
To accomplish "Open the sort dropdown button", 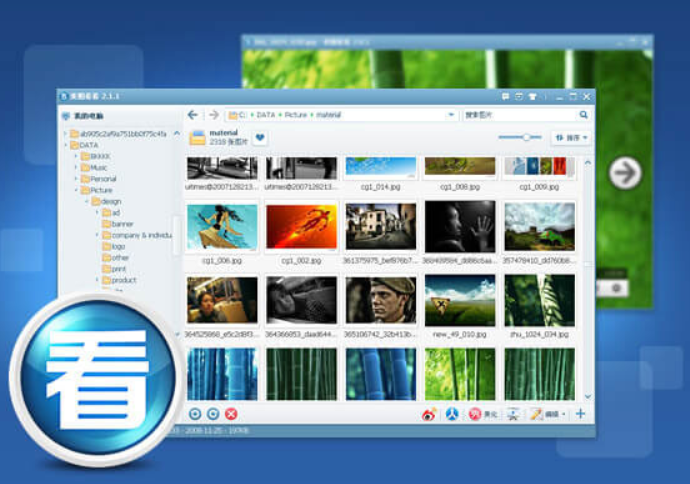I will (571, 138).
